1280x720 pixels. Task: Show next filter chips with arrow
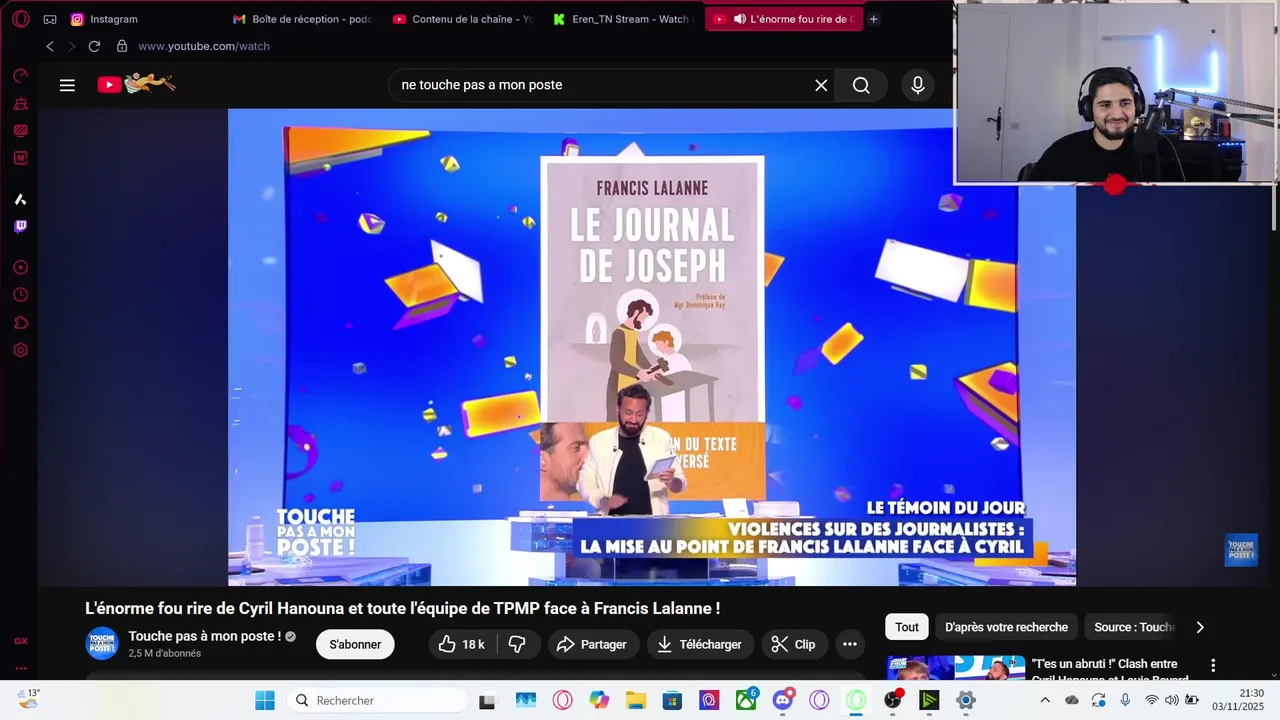point(1200,627)
